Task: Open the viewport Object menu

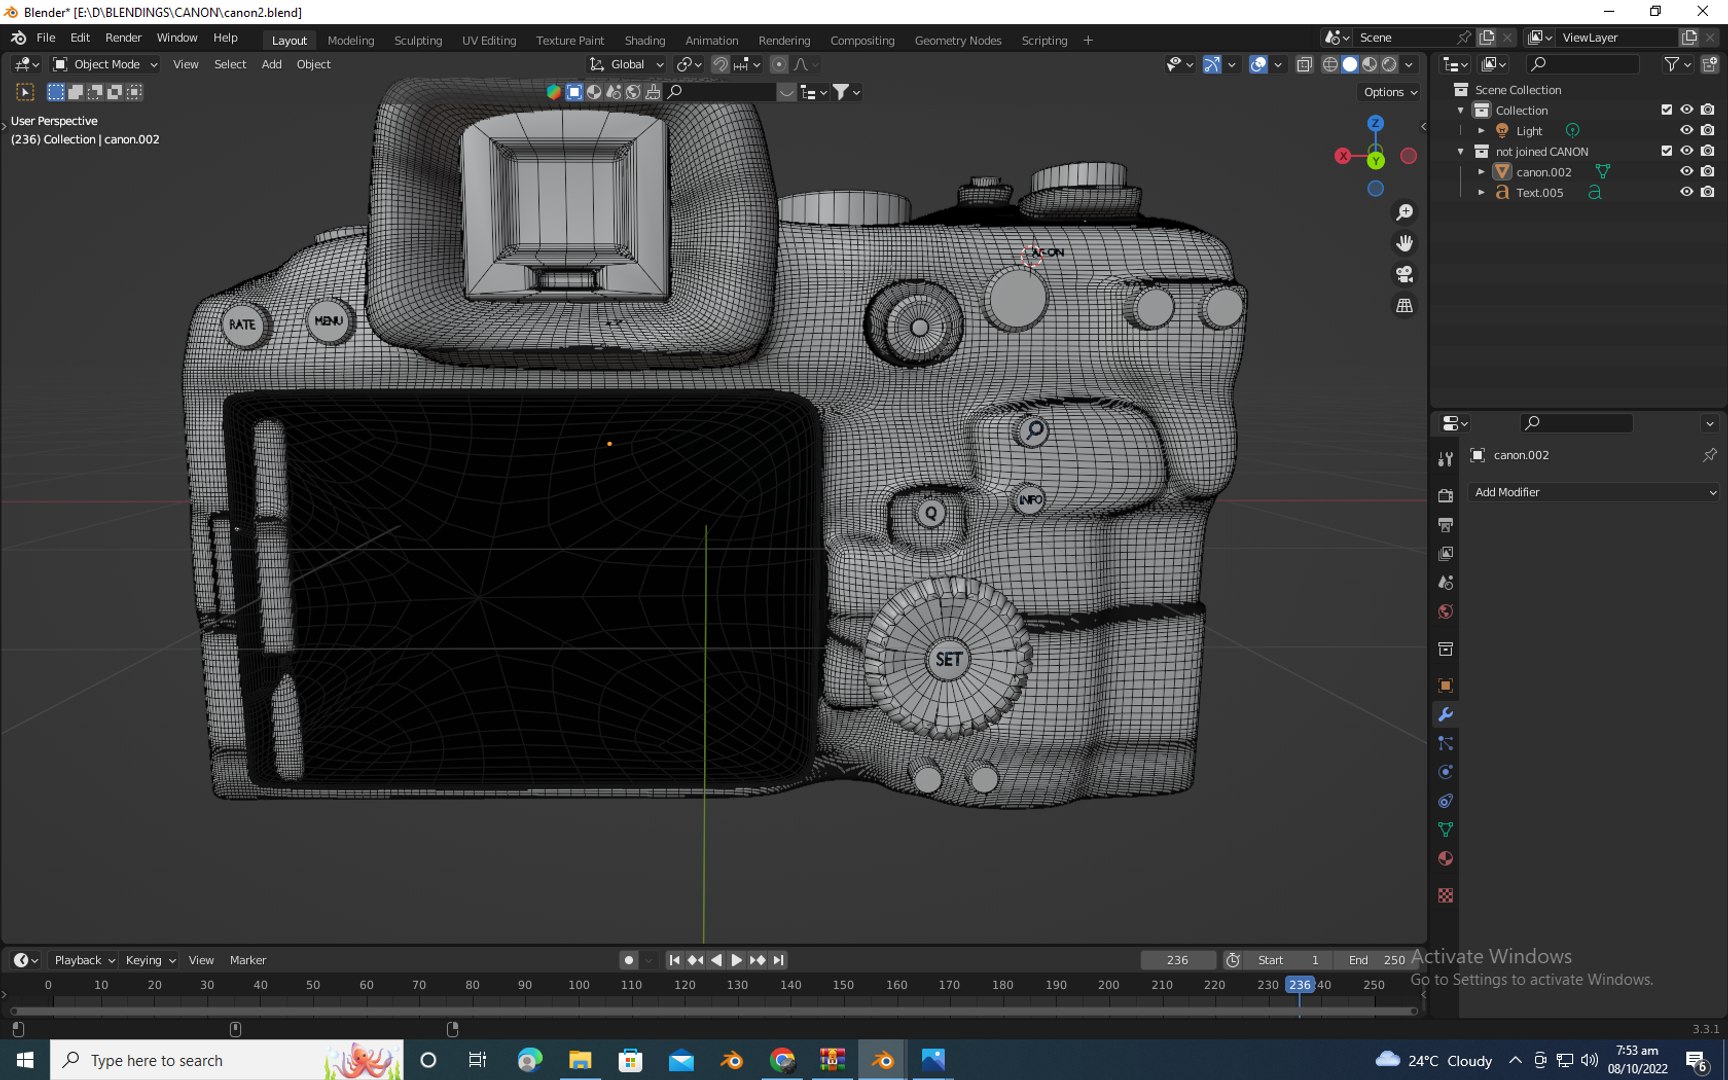Action: pyautogui.click(x=313, y=64)
